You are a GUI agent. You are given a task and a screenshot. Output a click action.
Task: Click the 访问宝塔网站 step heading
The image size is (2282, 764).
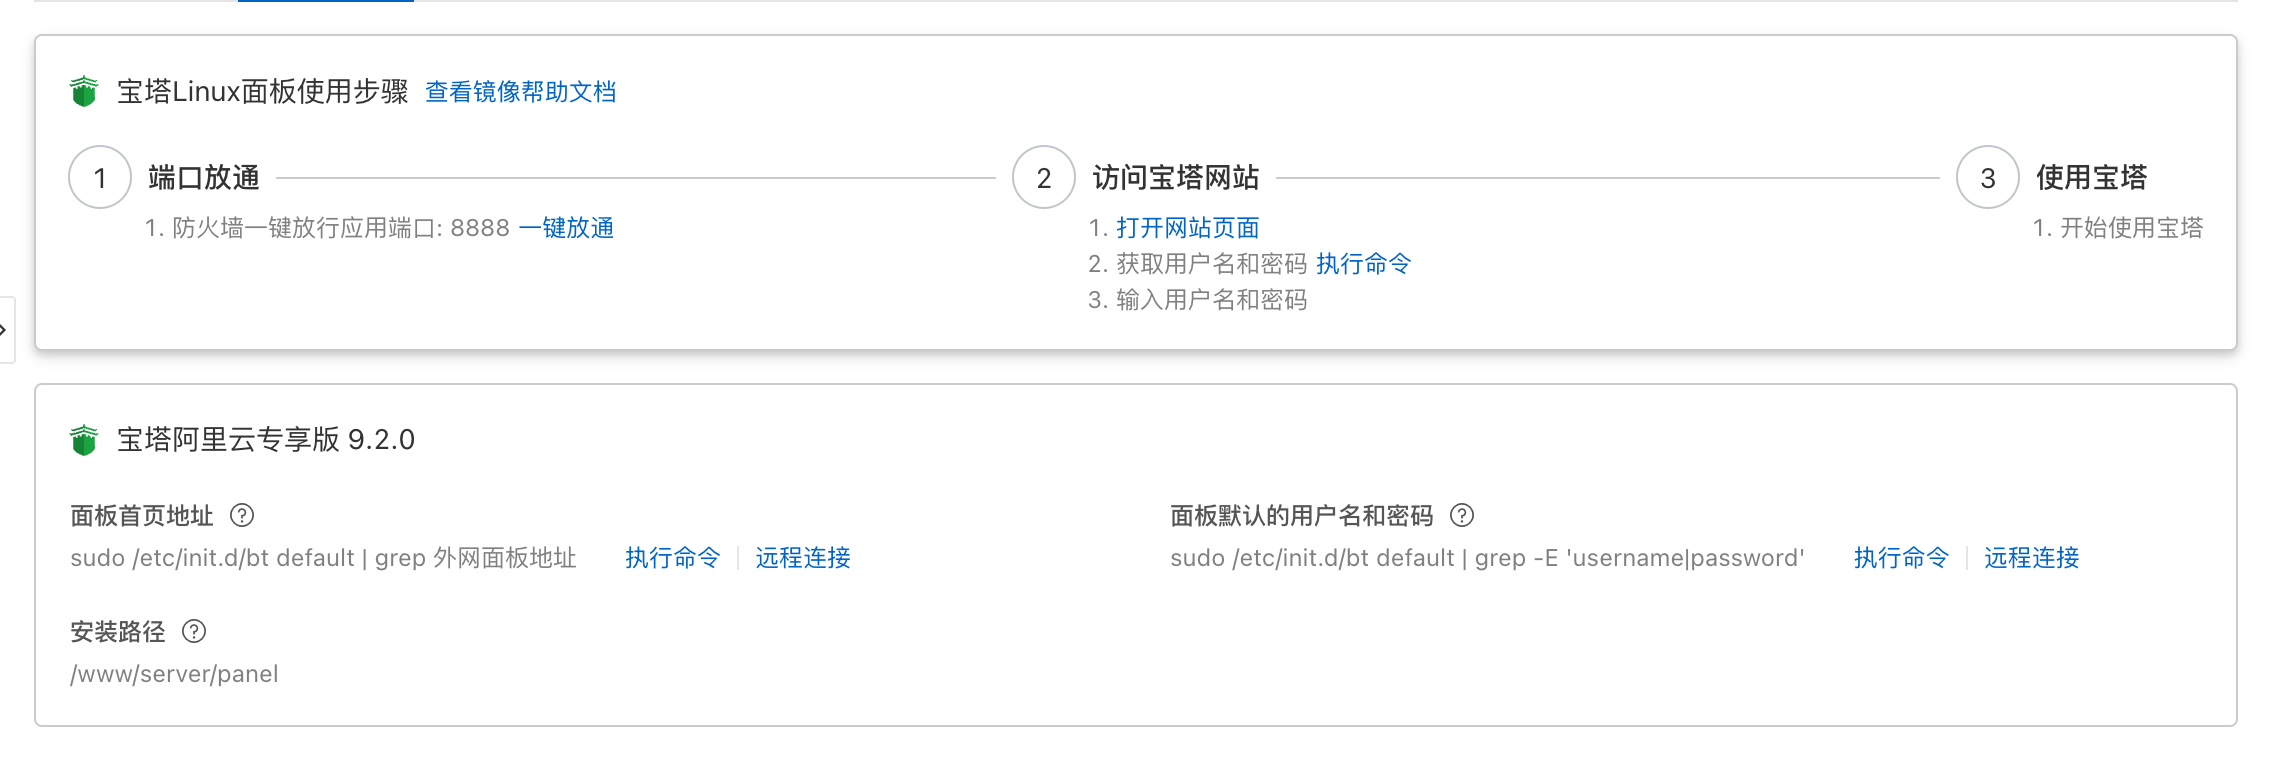(x=1176, y=178)
